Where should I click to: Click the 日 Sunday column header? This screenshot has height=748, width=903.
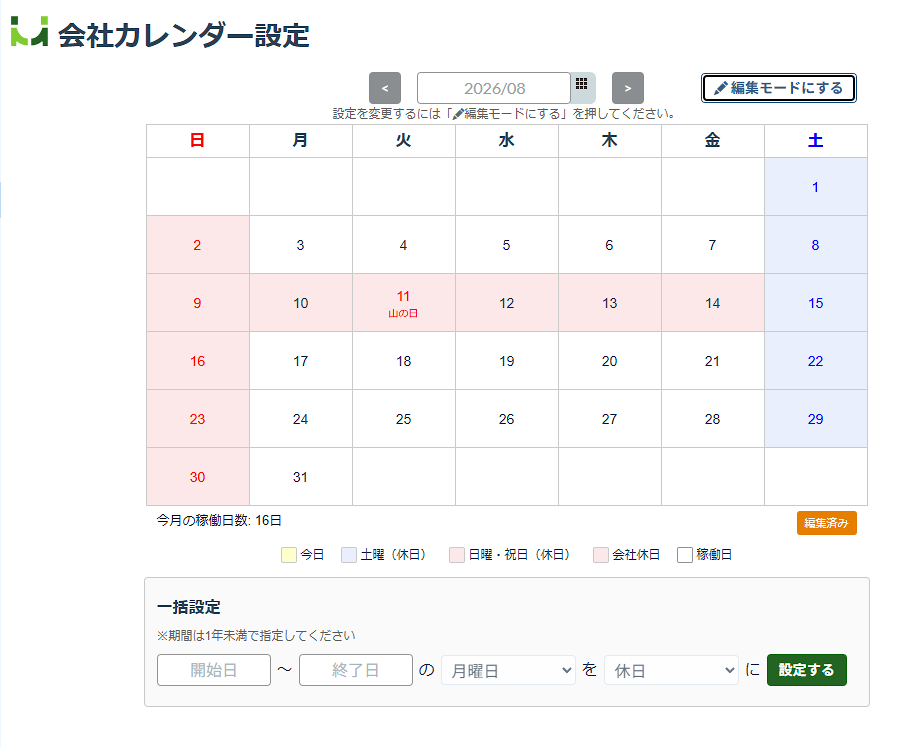click(x=198, y=141)
